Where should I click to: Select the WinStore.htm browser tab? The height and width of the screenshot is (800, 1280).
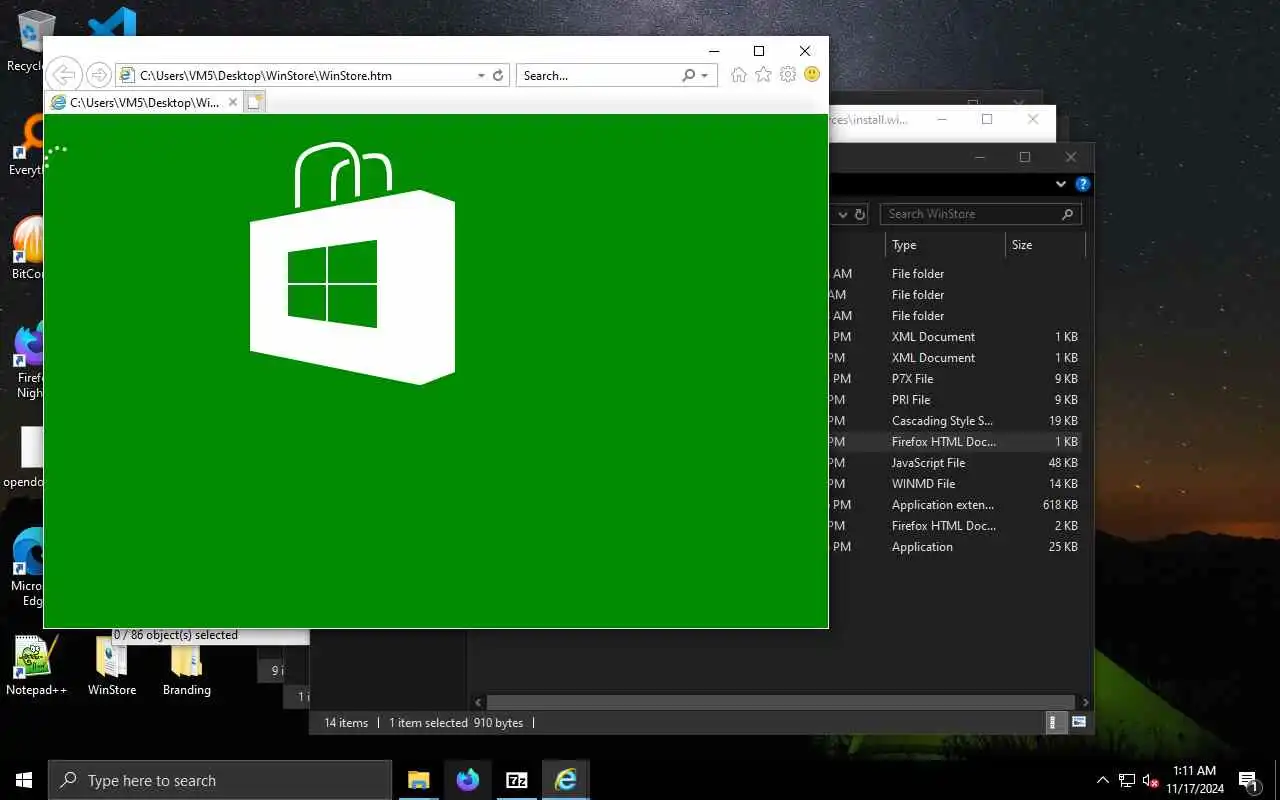tap(144, 102)
